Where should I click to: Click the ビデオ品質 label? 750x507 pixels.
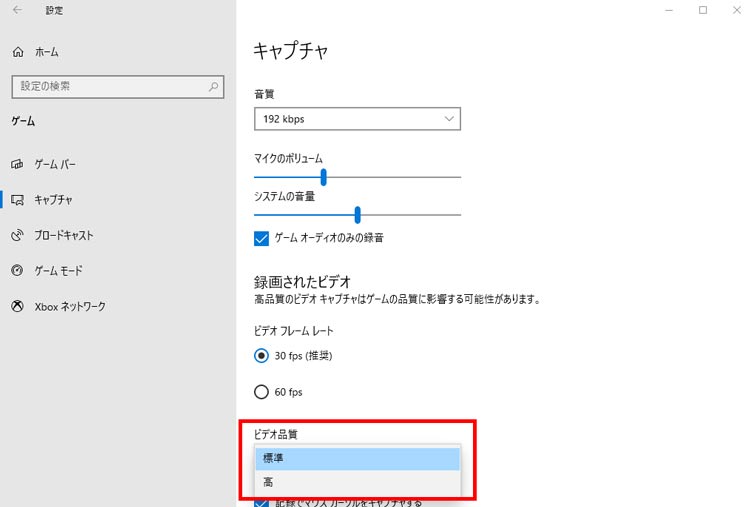pyautogui.click(x=276, y=434)
